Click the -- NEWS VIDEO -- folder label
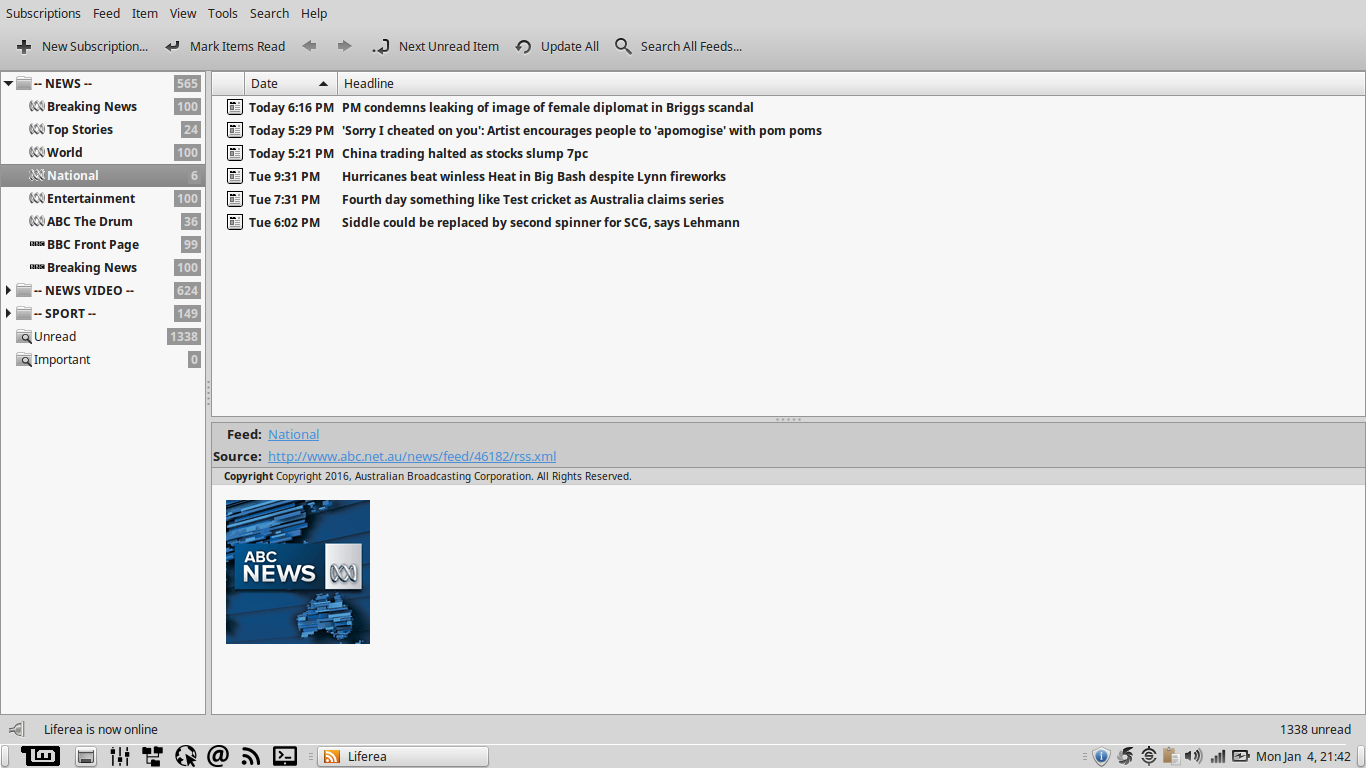 point(83,290)
